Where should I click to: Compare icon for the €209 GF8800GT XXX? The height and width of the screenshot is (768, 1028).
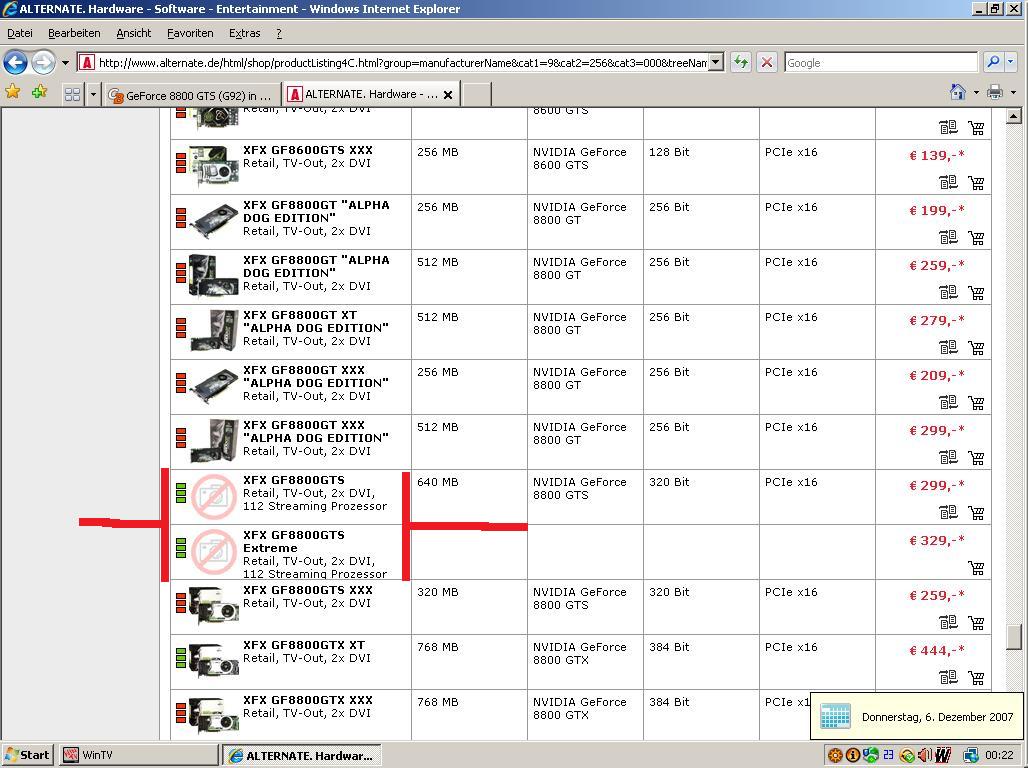948,402
